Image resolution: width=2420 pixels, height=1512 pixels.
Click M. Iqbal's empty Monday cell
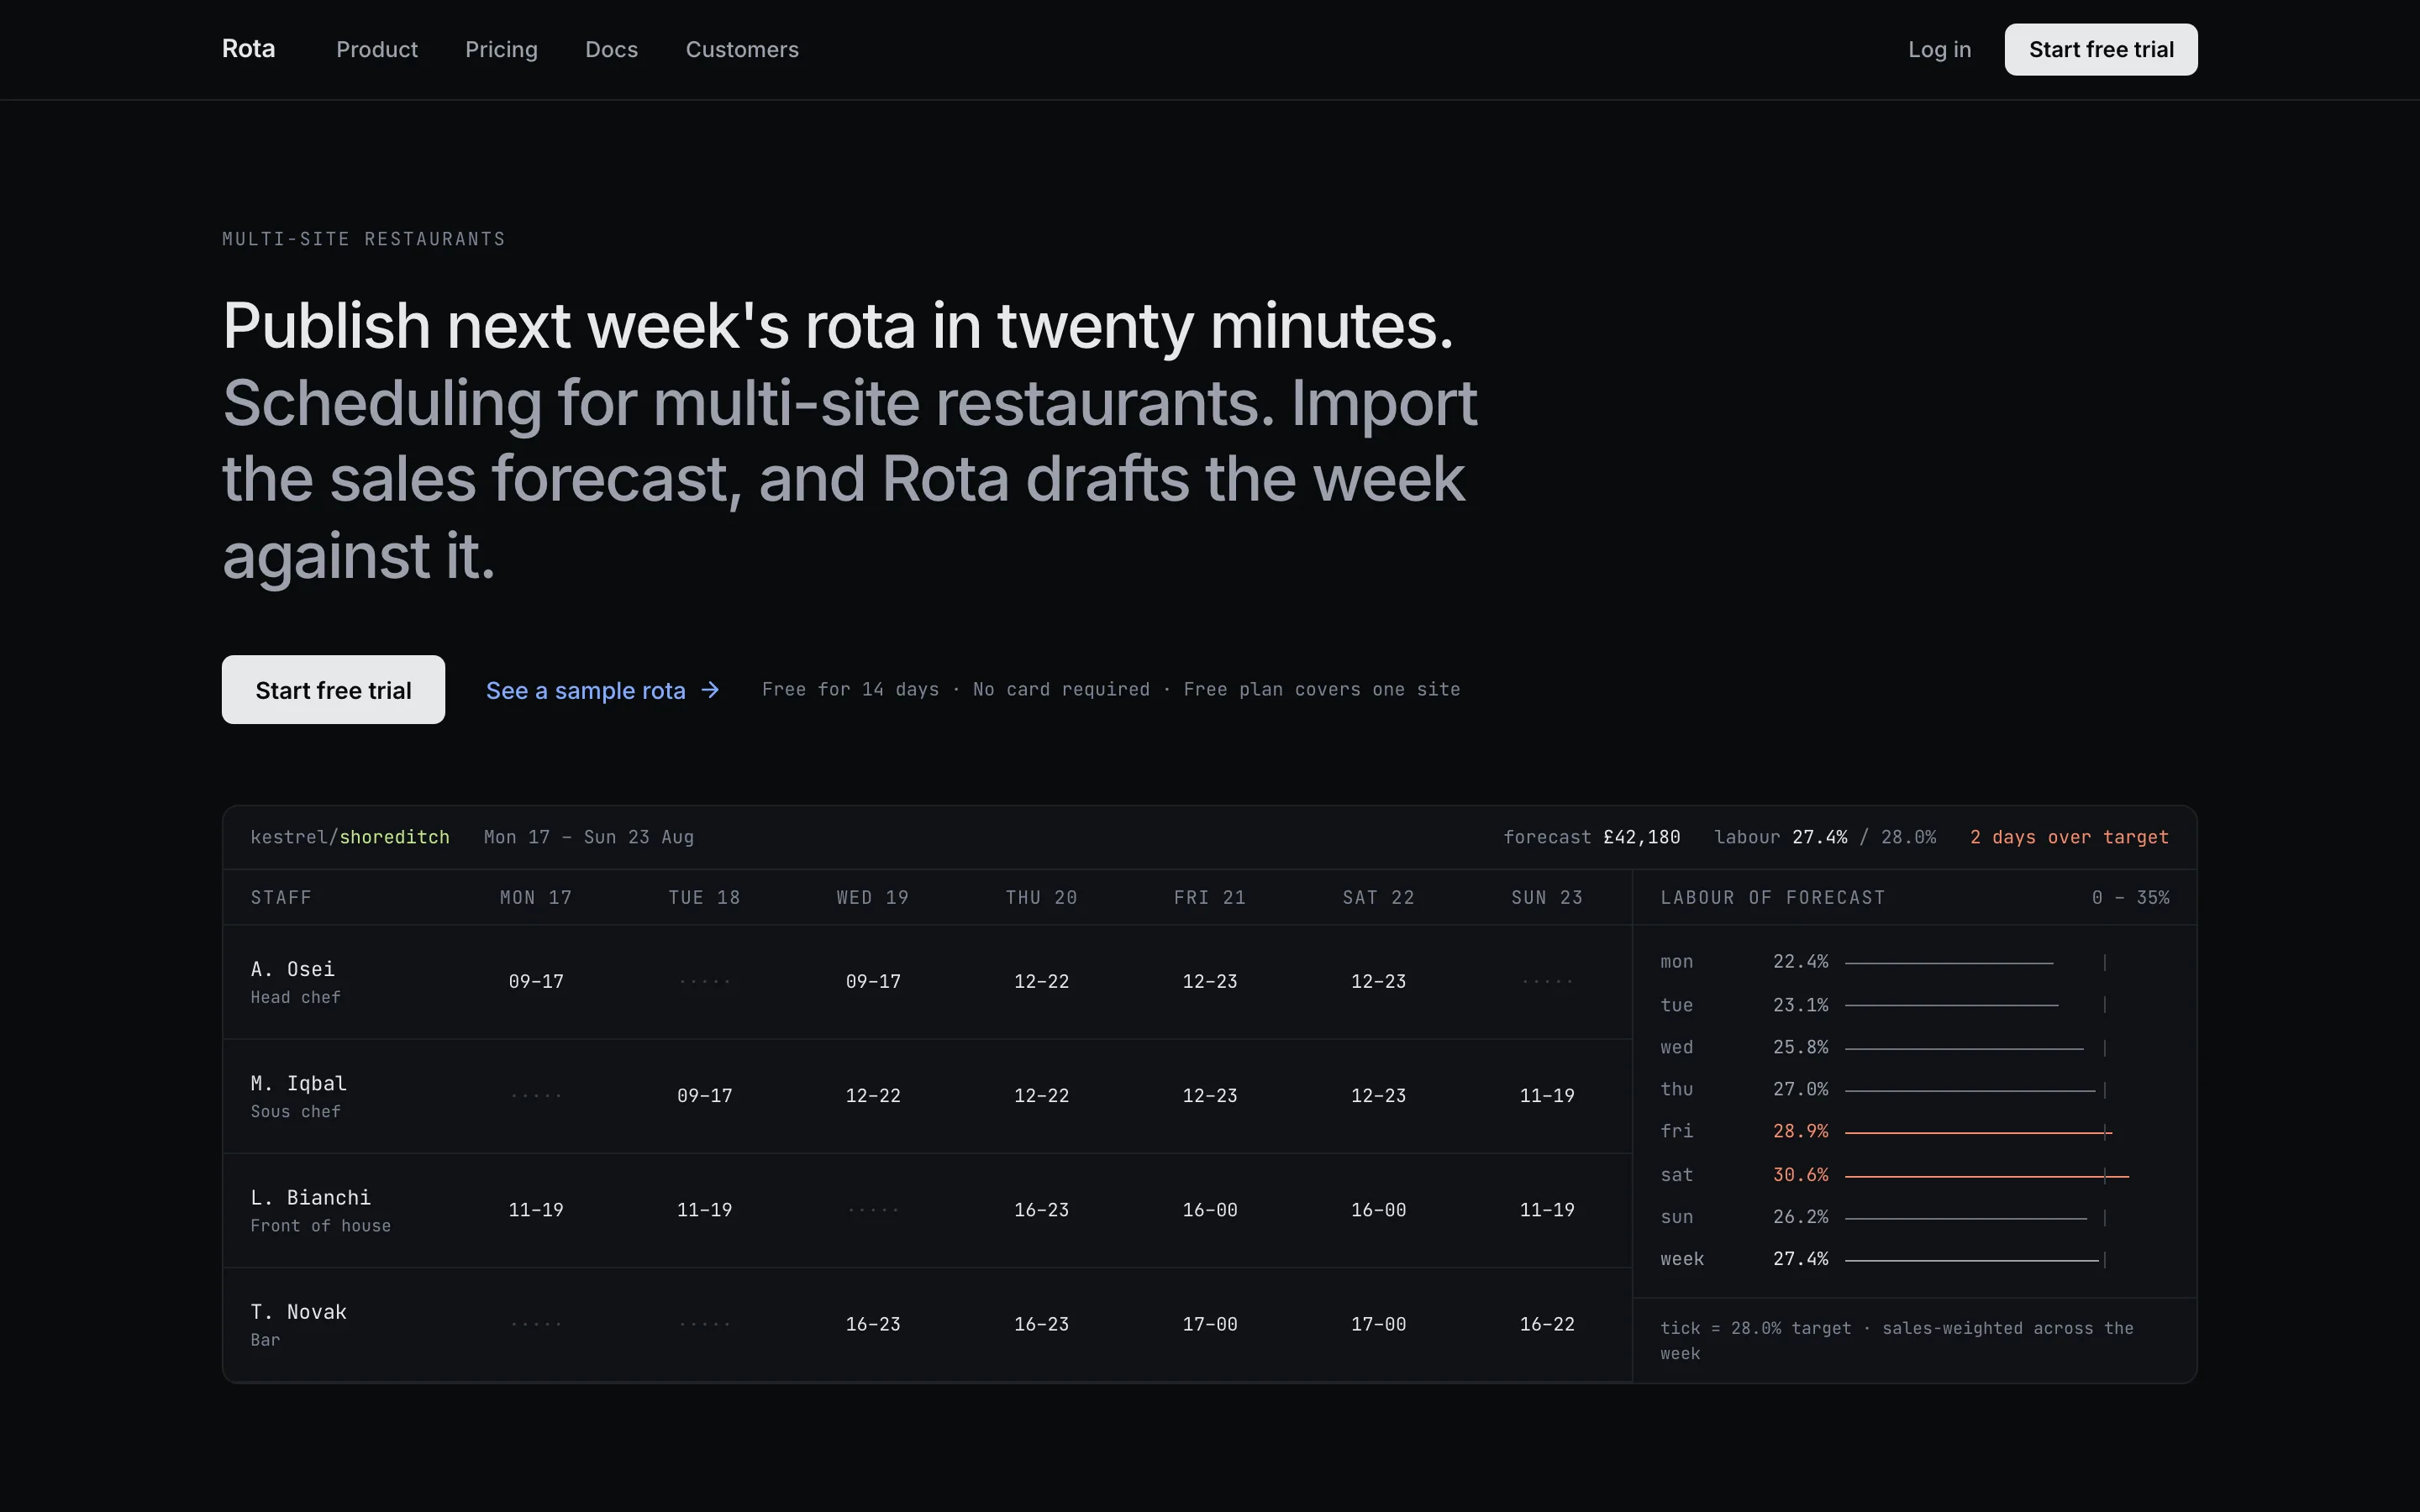point(536,1095)
